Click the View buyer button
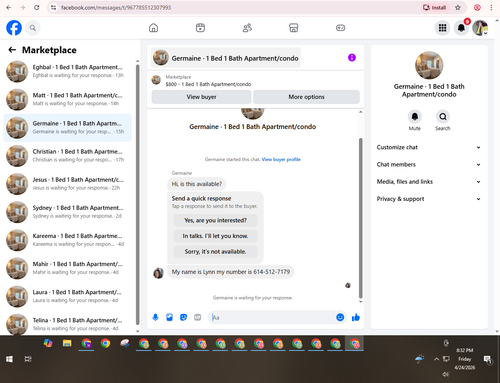 [201, 97]
